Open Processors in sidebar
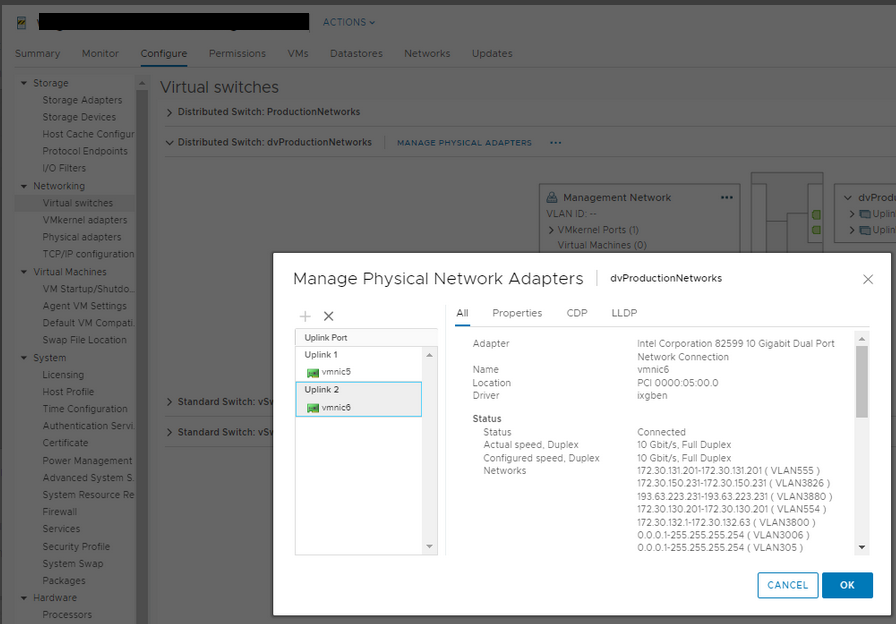896x624 pixels. tap(67, 615)
